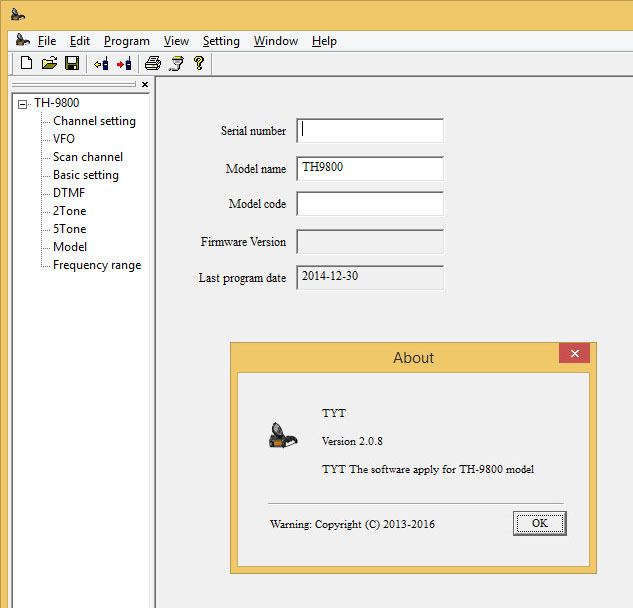
Task: Click the Model name label
Action: coord(256,169)
